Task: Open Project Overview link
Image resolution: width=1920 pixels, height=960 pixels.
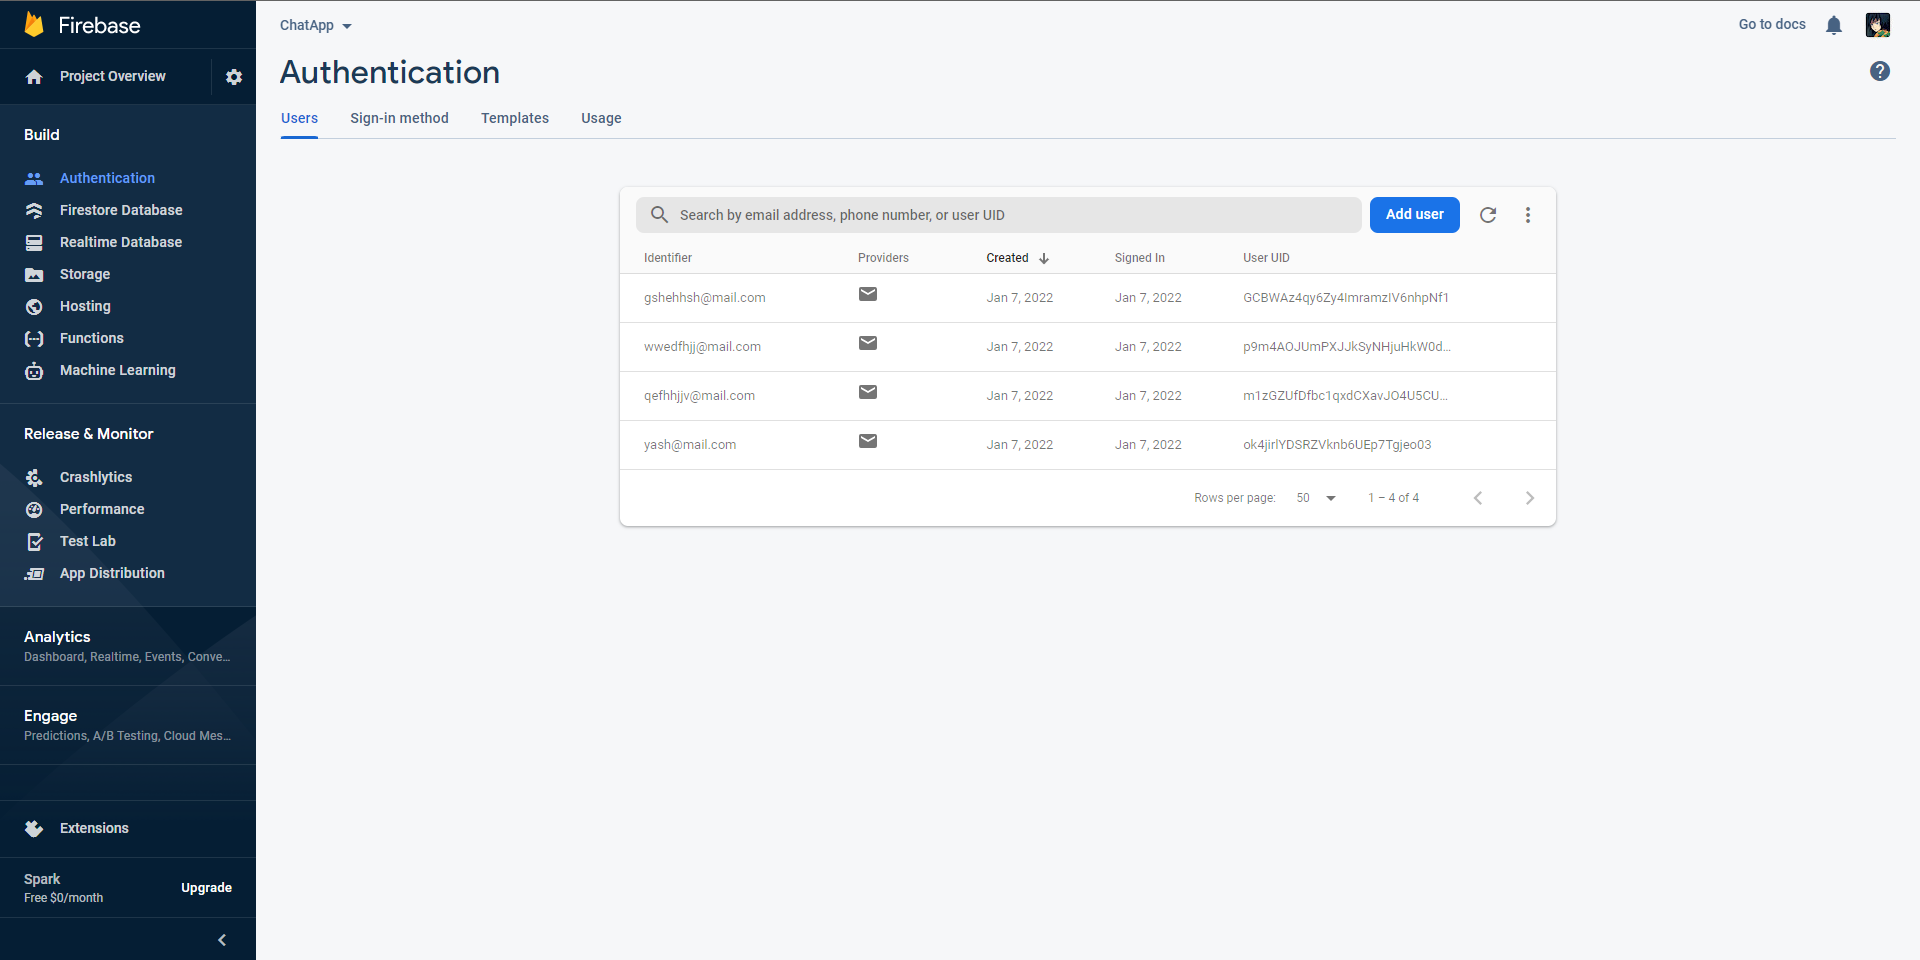Action: pyautogui.click(x=113, y=76)
